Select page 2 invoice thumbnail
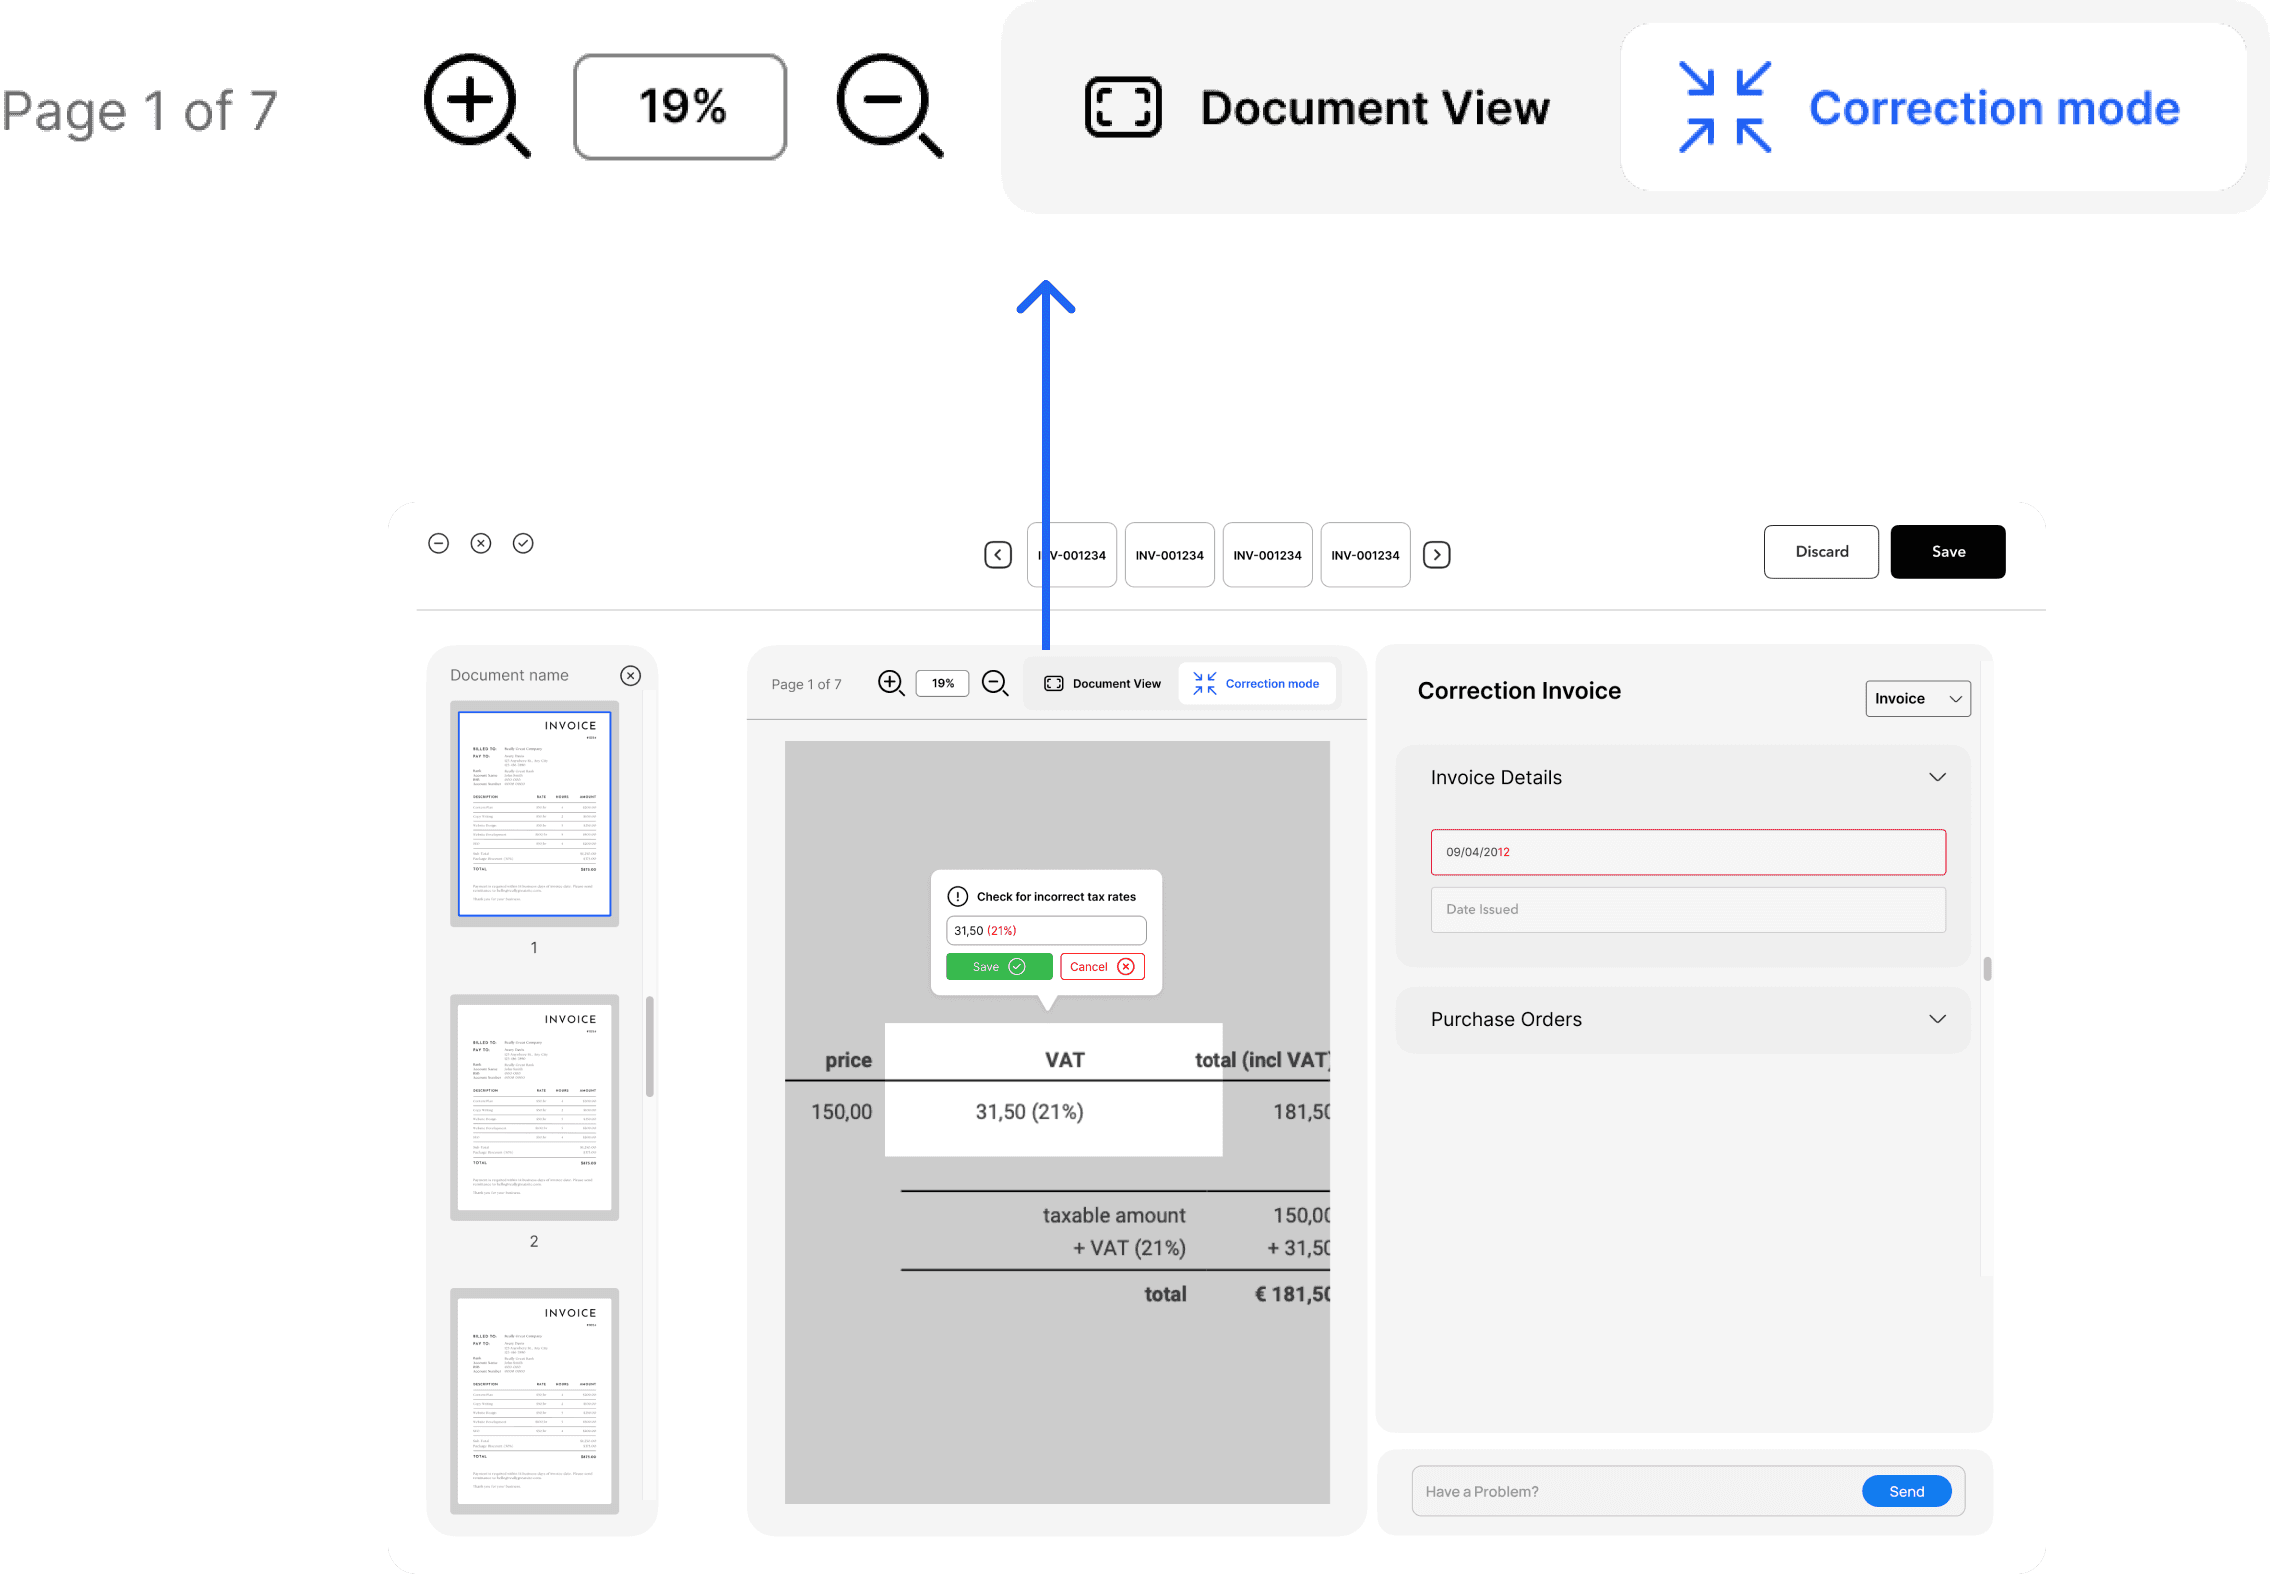This screenshot has width=2270, height=1574. 534,1106
